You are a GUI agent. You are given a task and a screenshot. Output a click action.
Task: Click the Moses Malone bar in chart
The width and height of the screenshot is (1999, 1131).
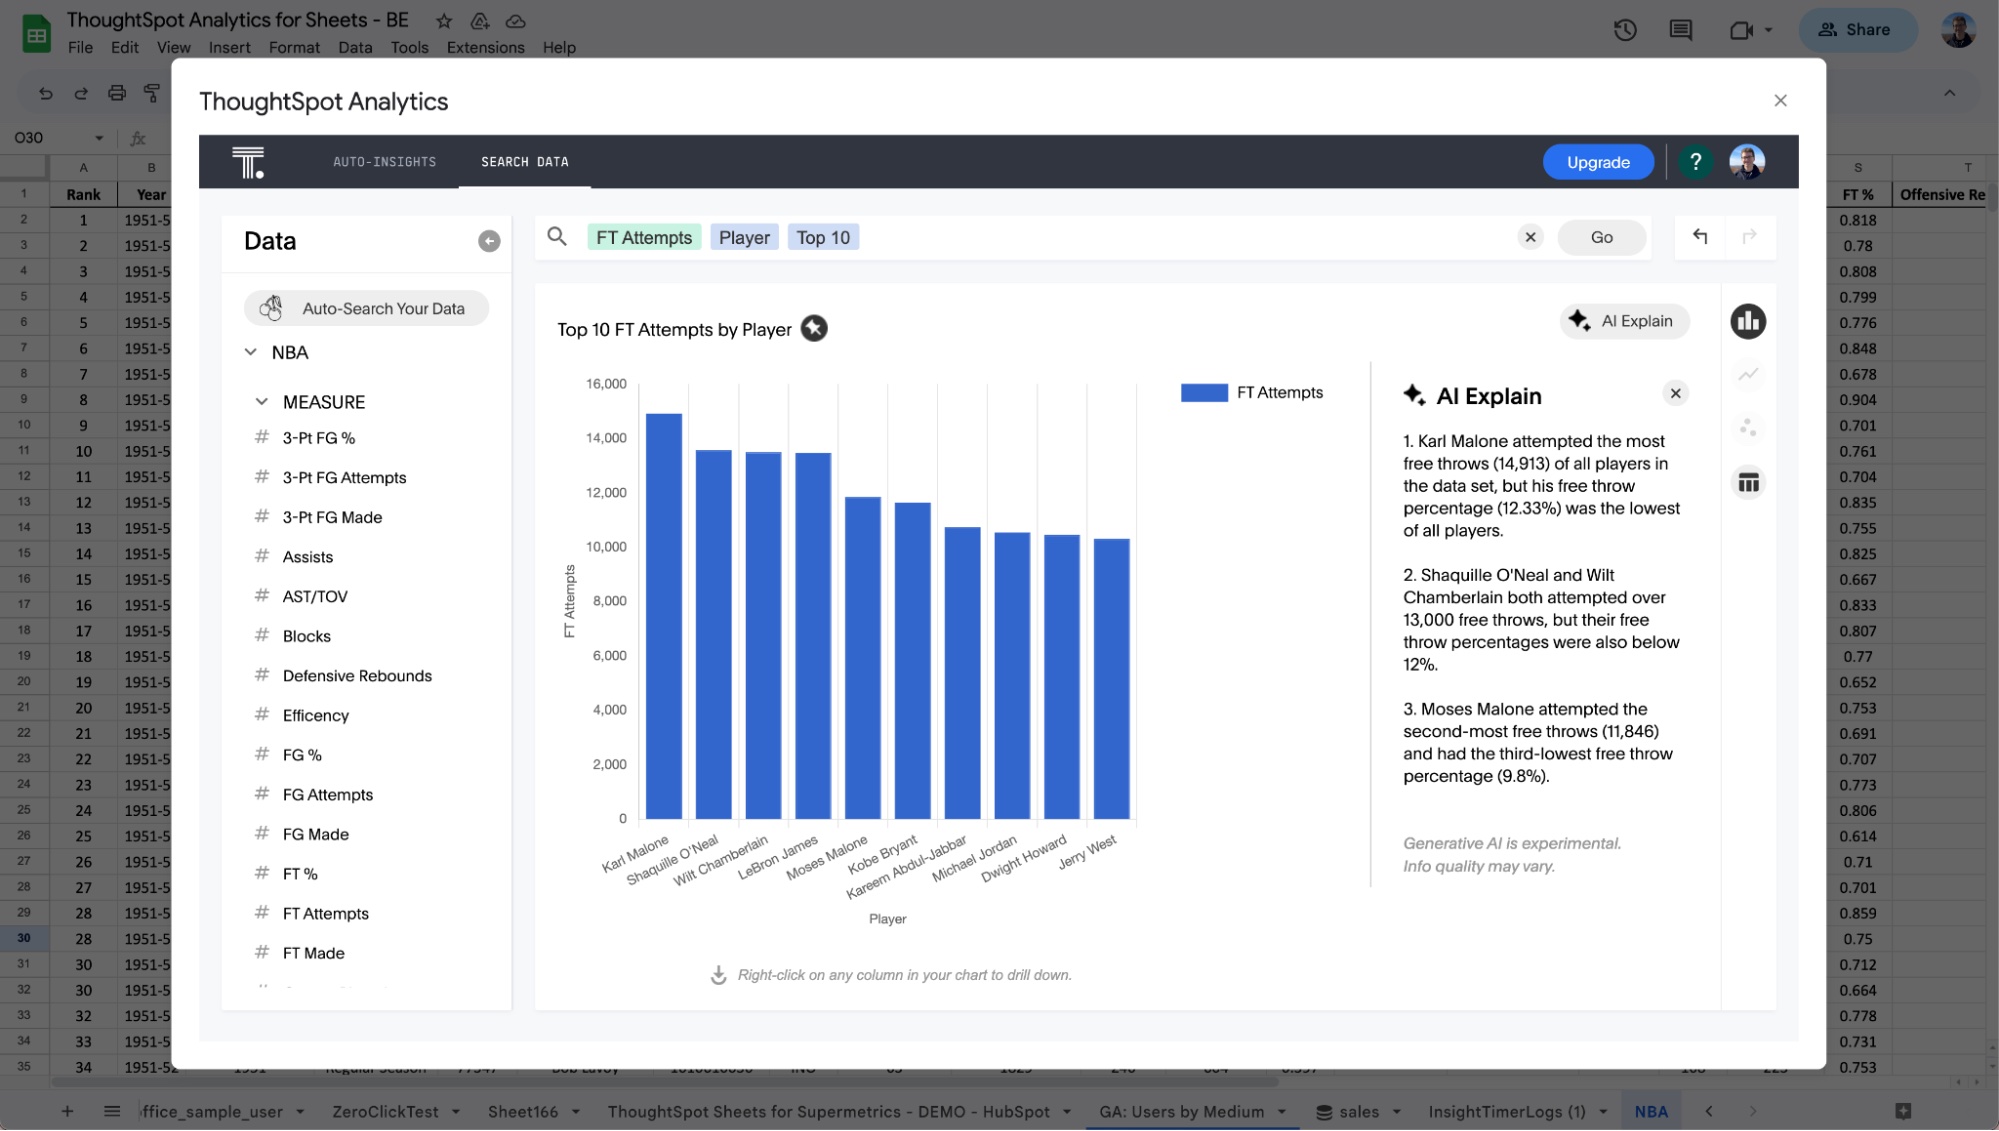coord(863,658)
